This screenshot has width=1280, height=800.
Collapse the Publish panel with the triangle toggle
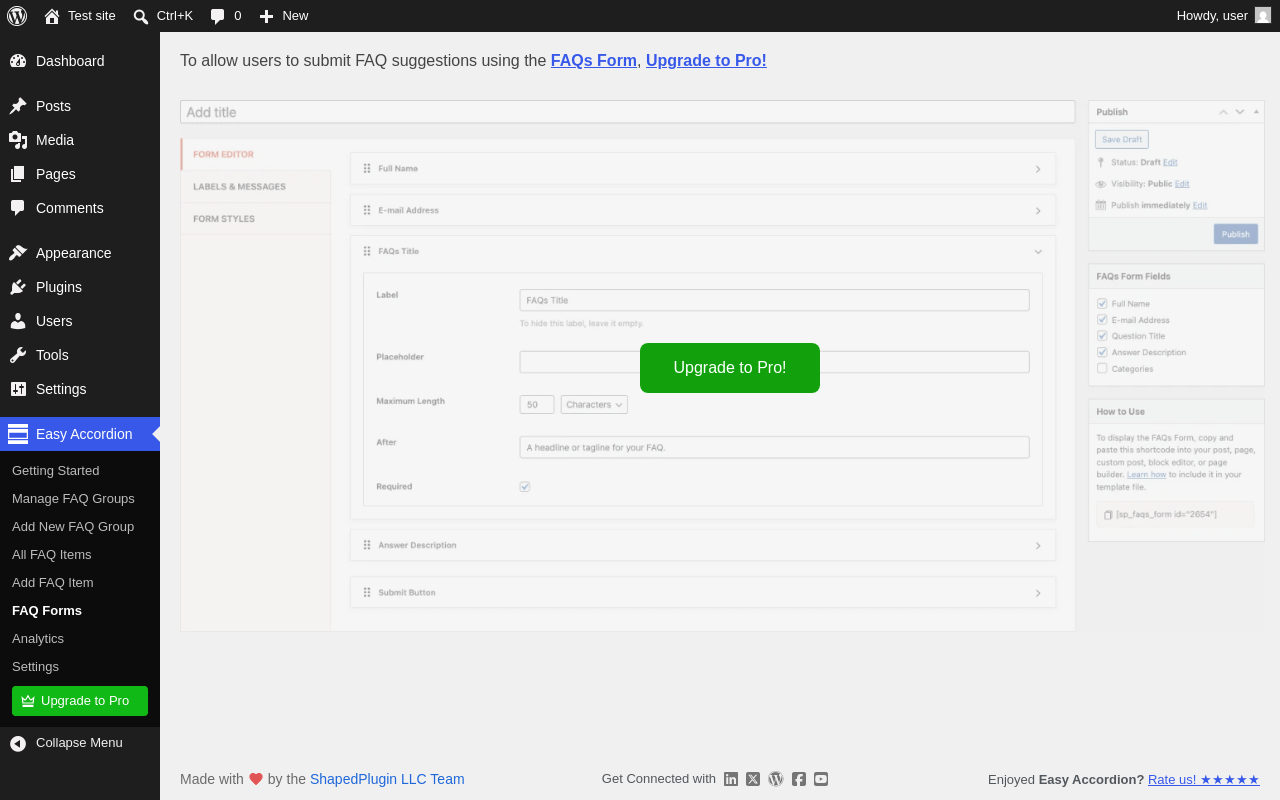1256,112
